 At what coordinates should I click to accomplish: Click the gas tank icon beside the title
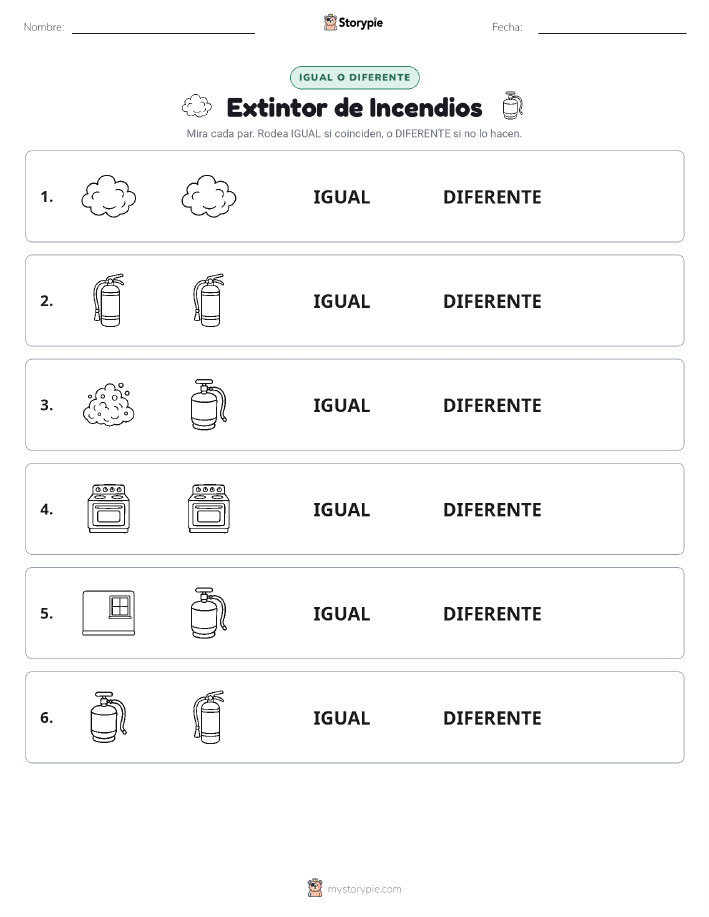[512, 106]
